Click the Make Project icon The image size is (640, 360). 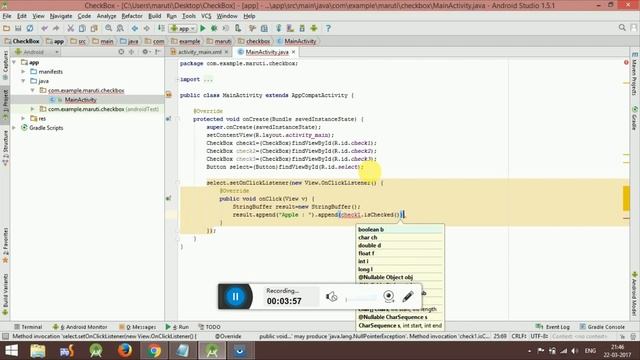[x=161, y=28]
